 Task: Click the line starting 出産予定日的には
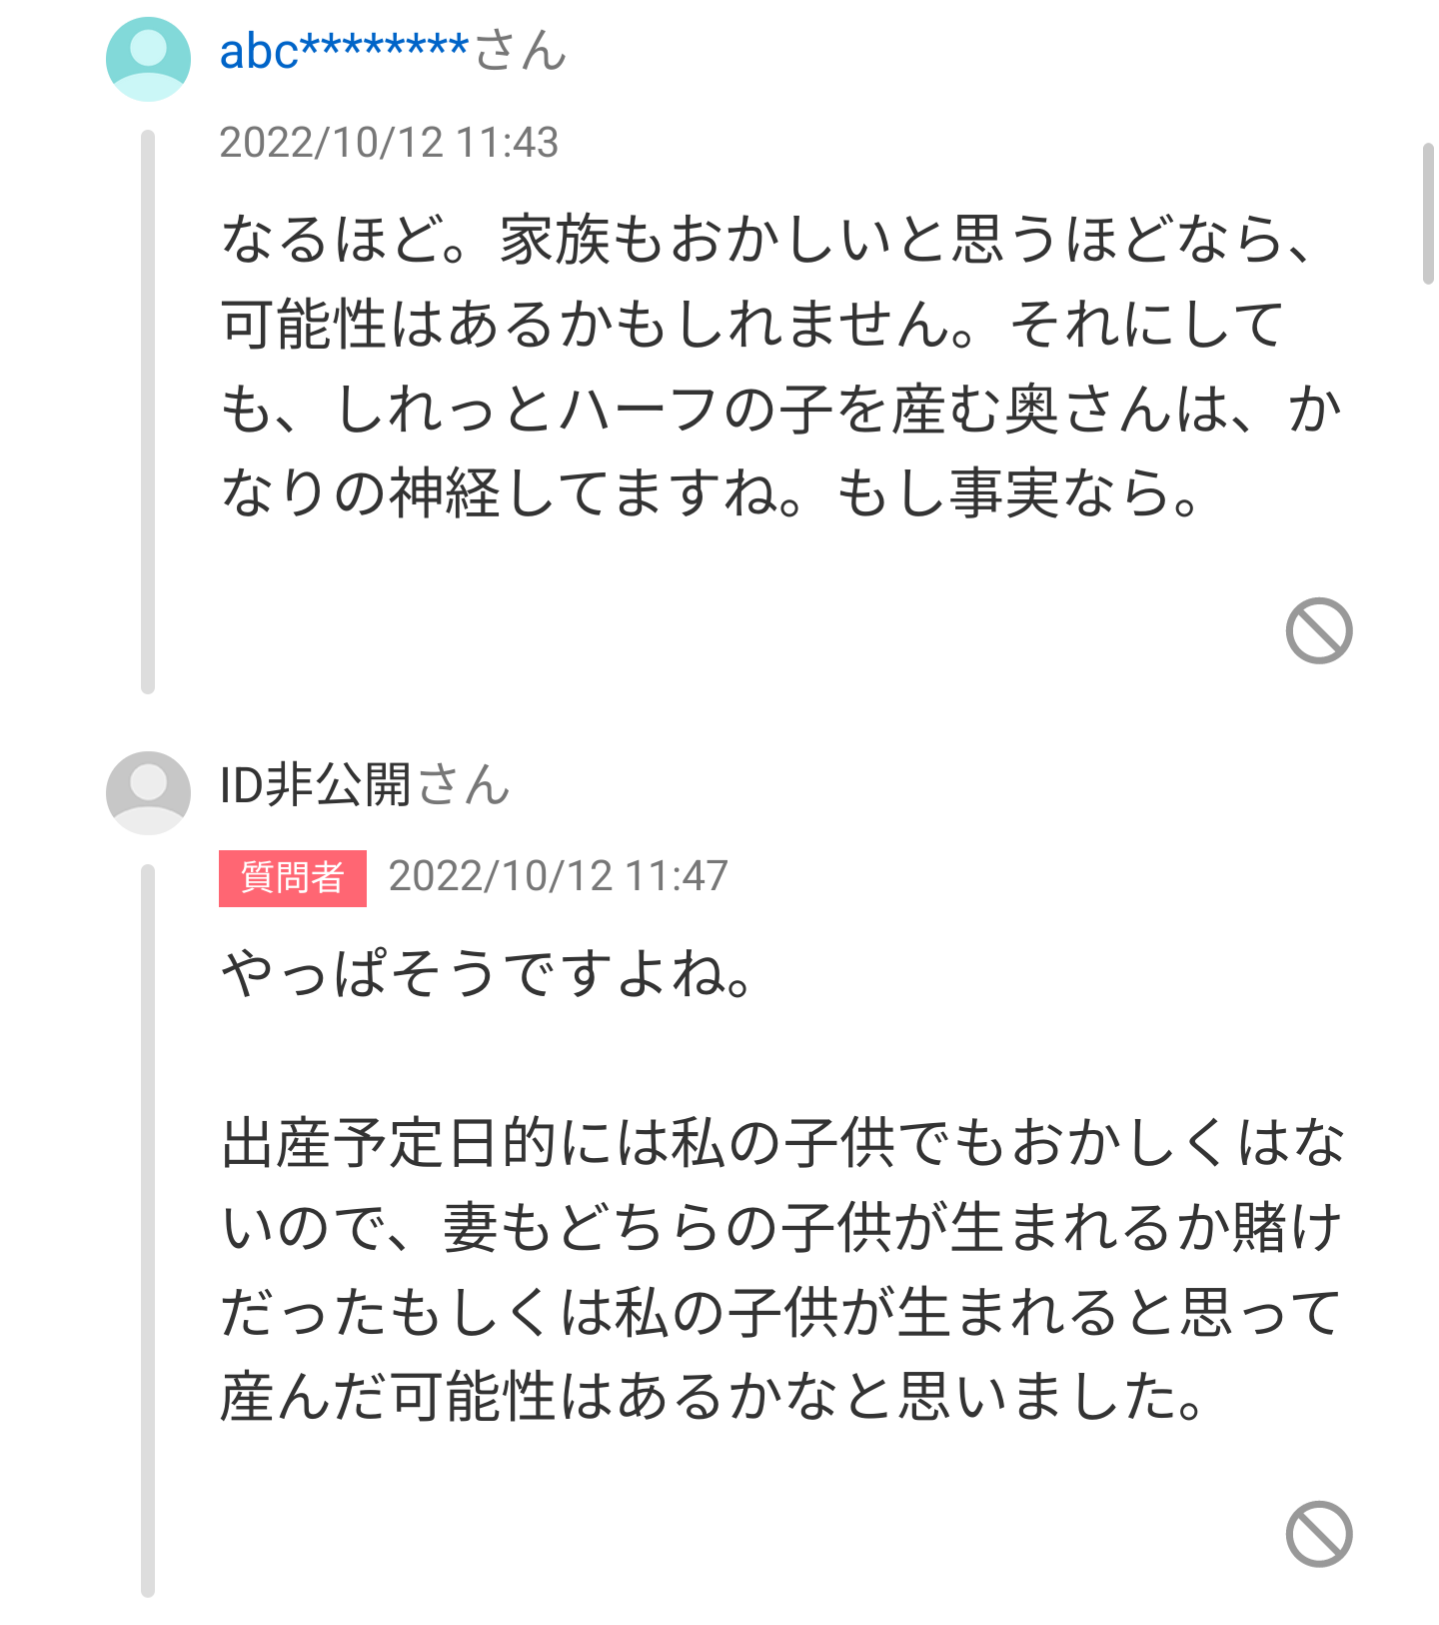coord(782,1143)
